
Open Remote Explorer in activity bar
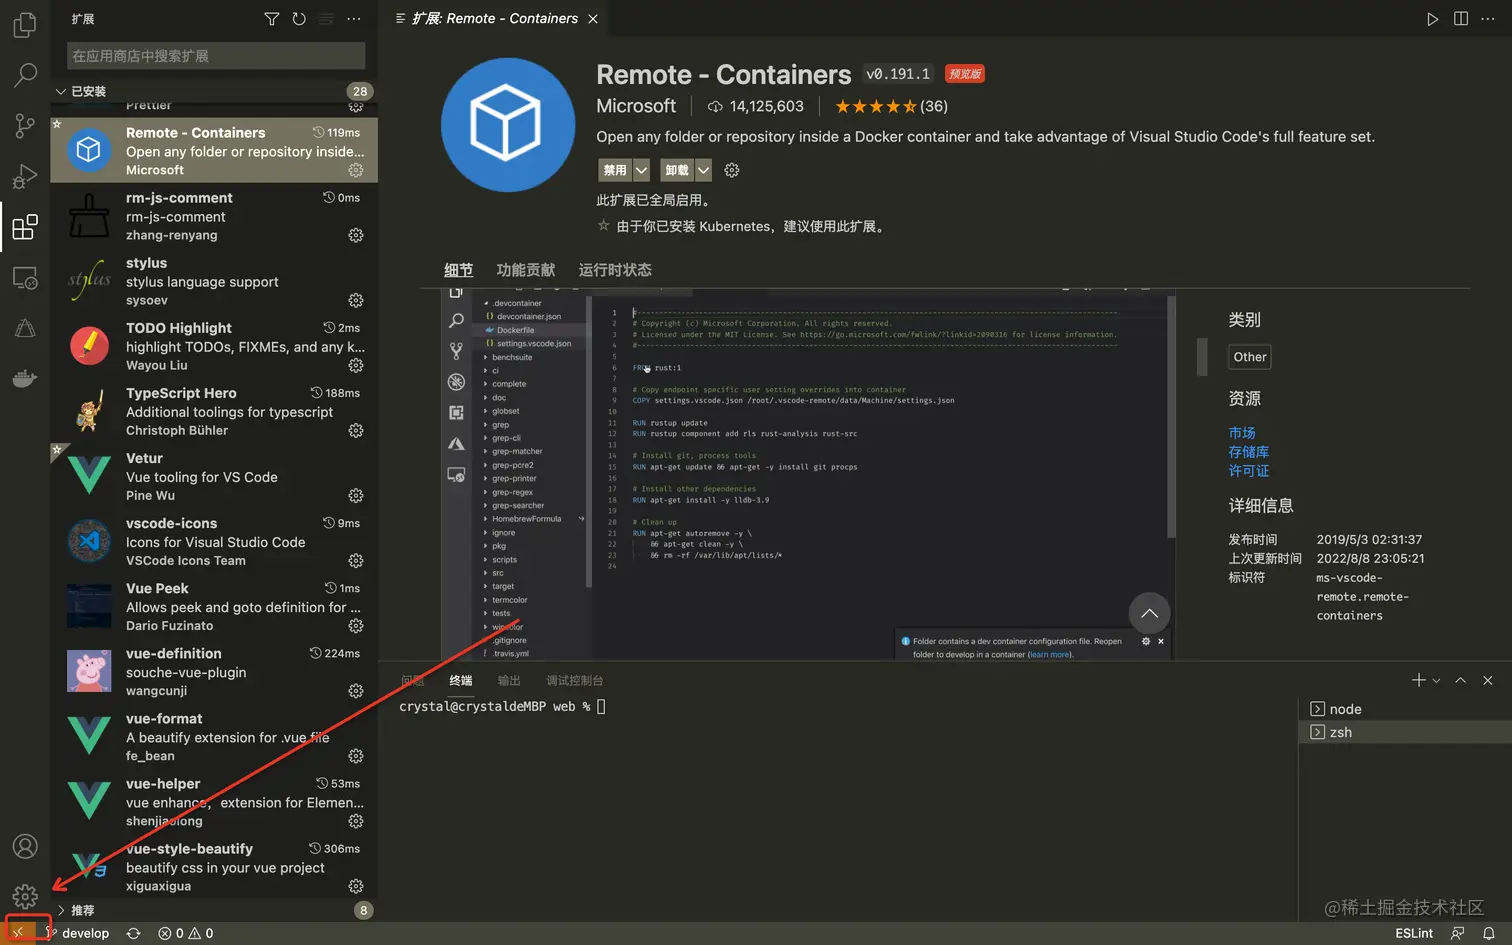coord(25,278)
